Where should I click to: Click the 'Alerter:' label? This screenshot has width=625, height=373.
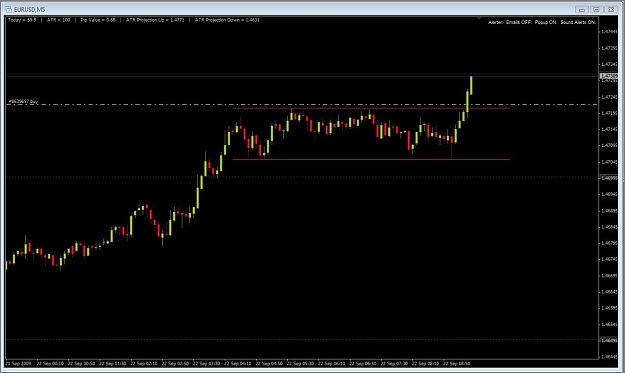(495, 22)
